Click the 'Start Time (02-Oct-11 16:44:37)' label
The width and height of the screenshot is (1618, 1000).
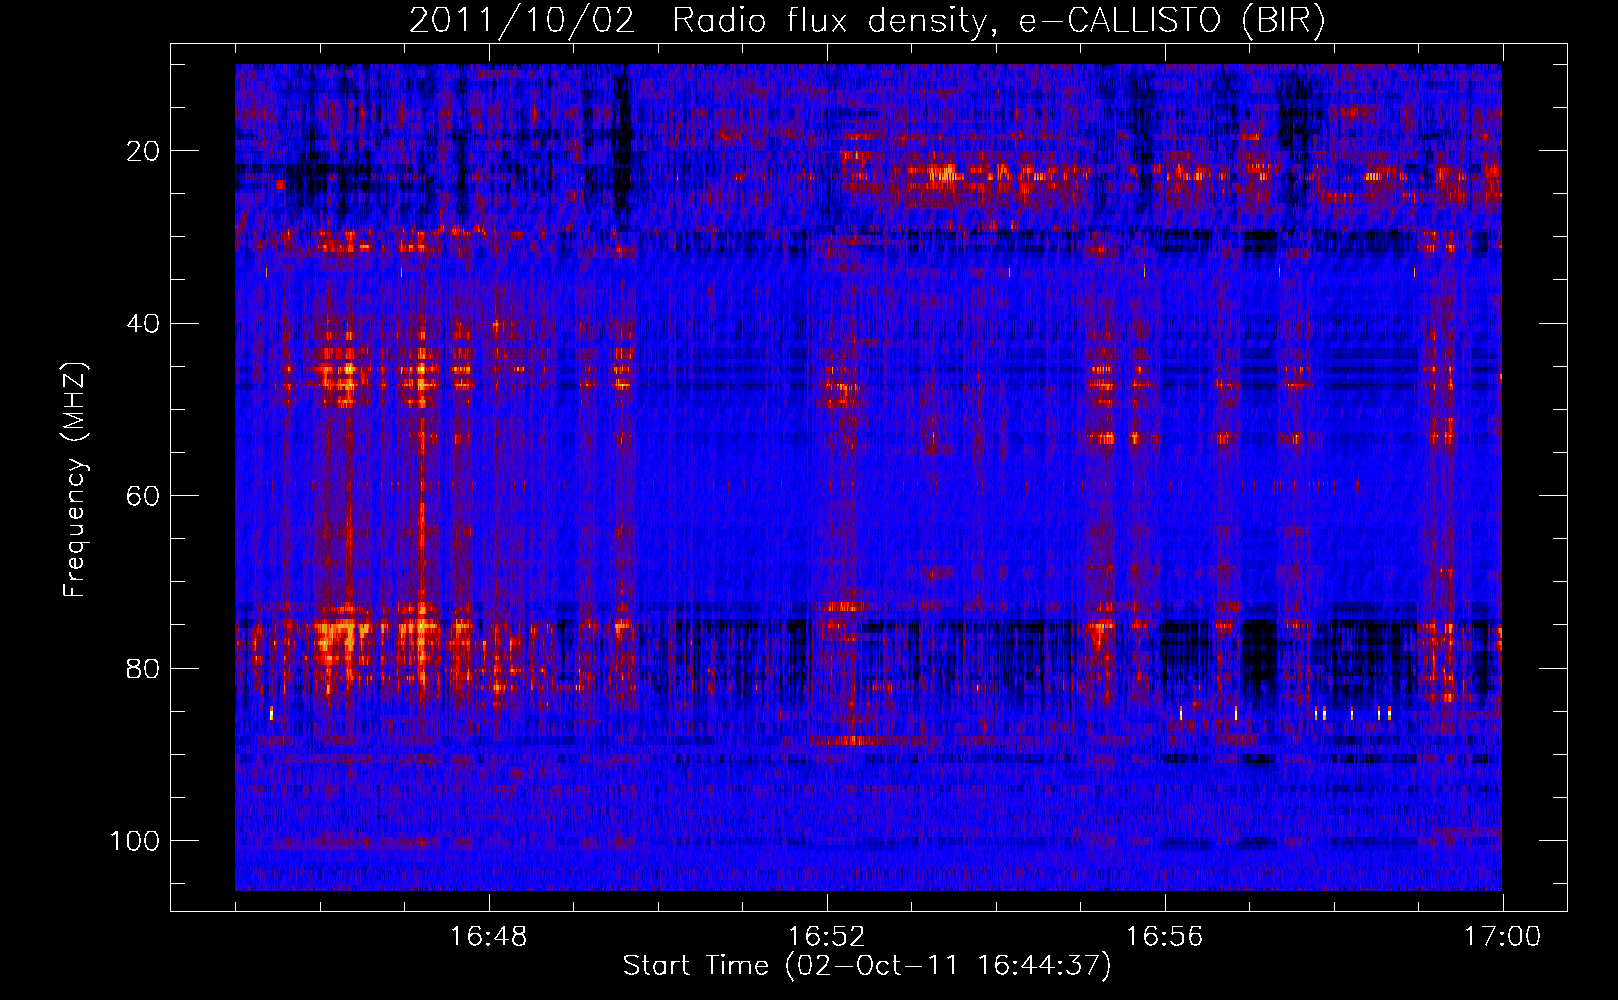coord(867,966)
